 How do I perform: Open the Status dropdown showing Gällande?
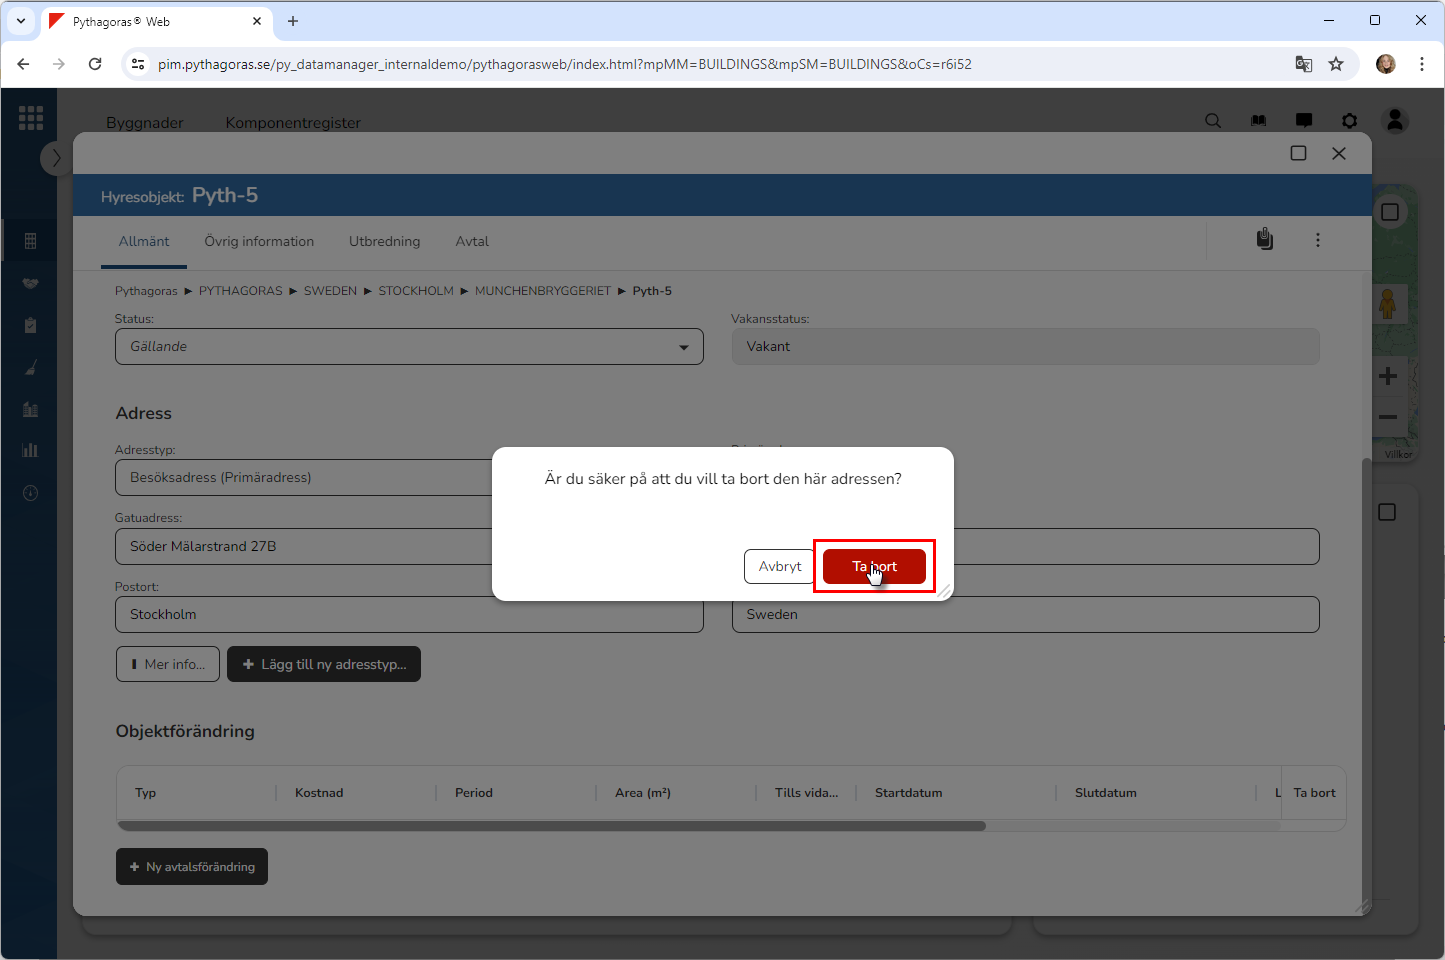pos(409,347)
